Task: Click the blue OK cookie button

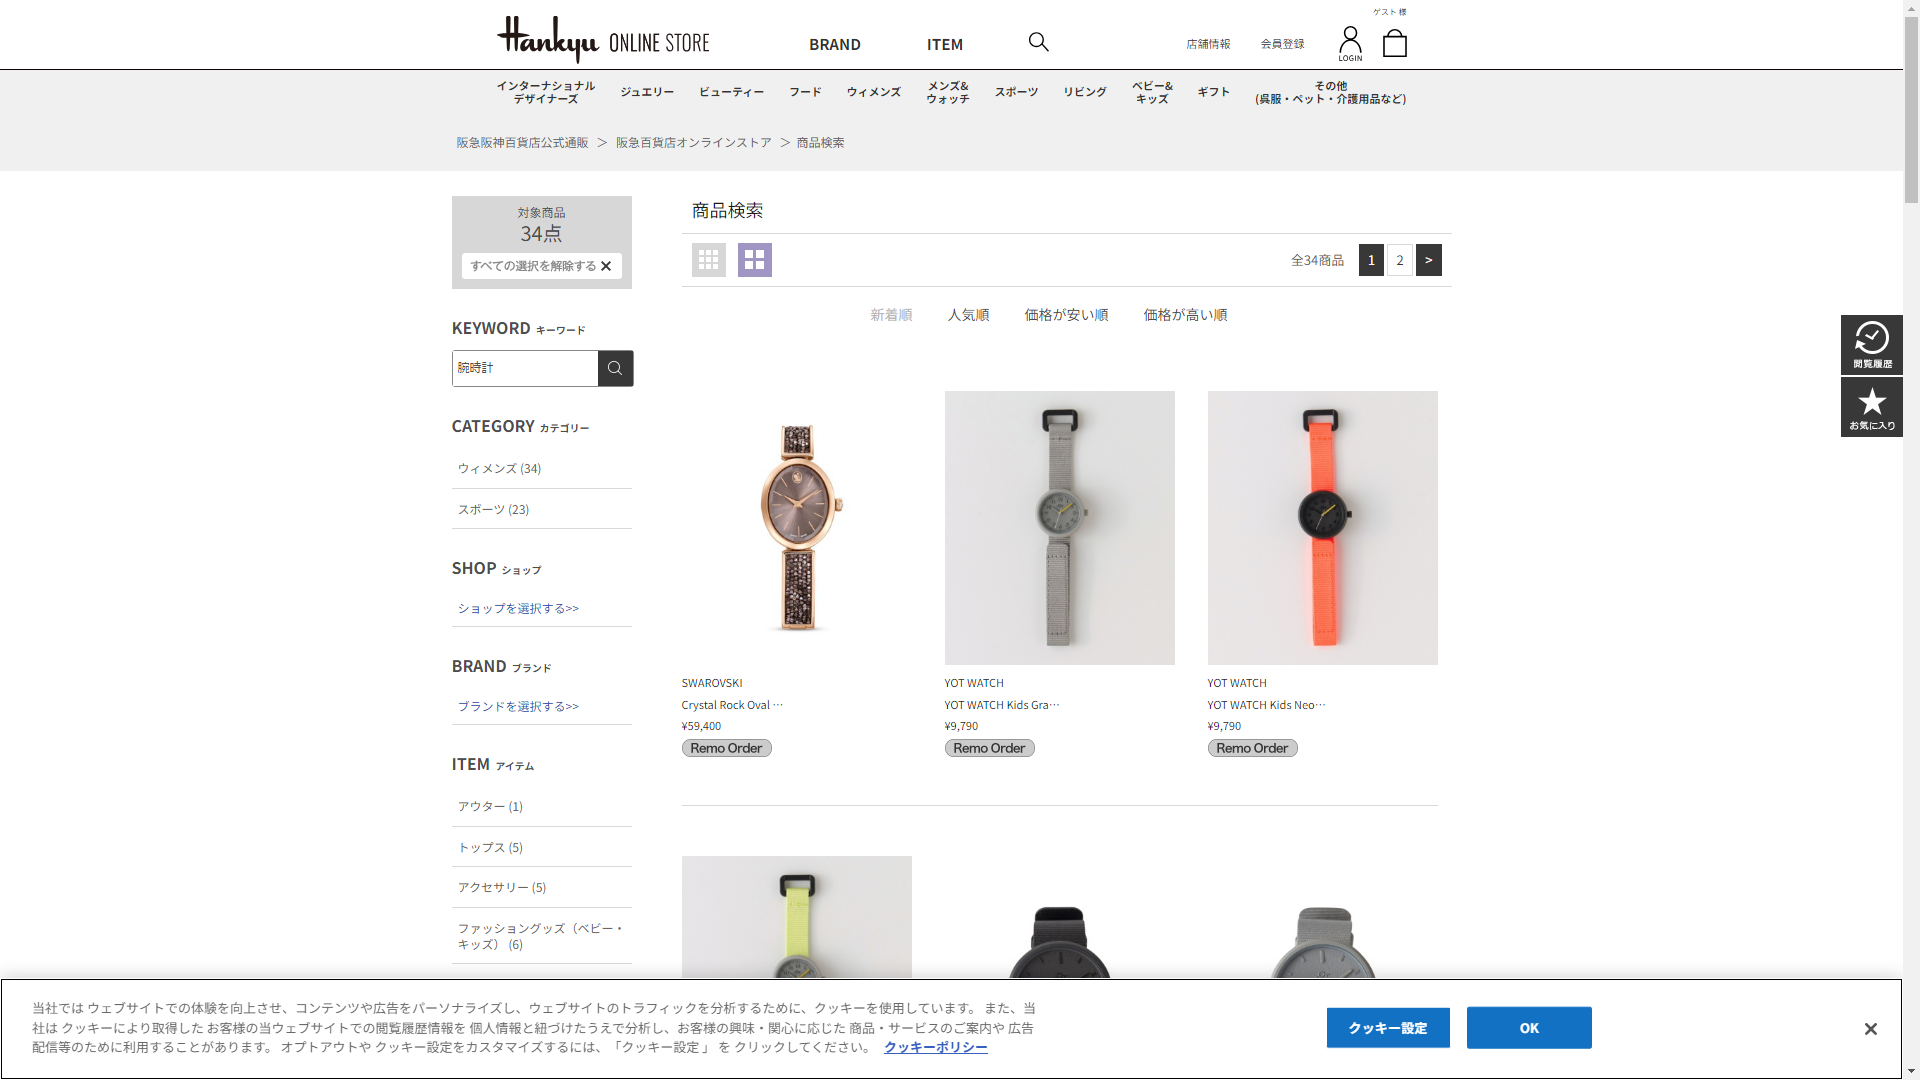Action: 1528,1028
